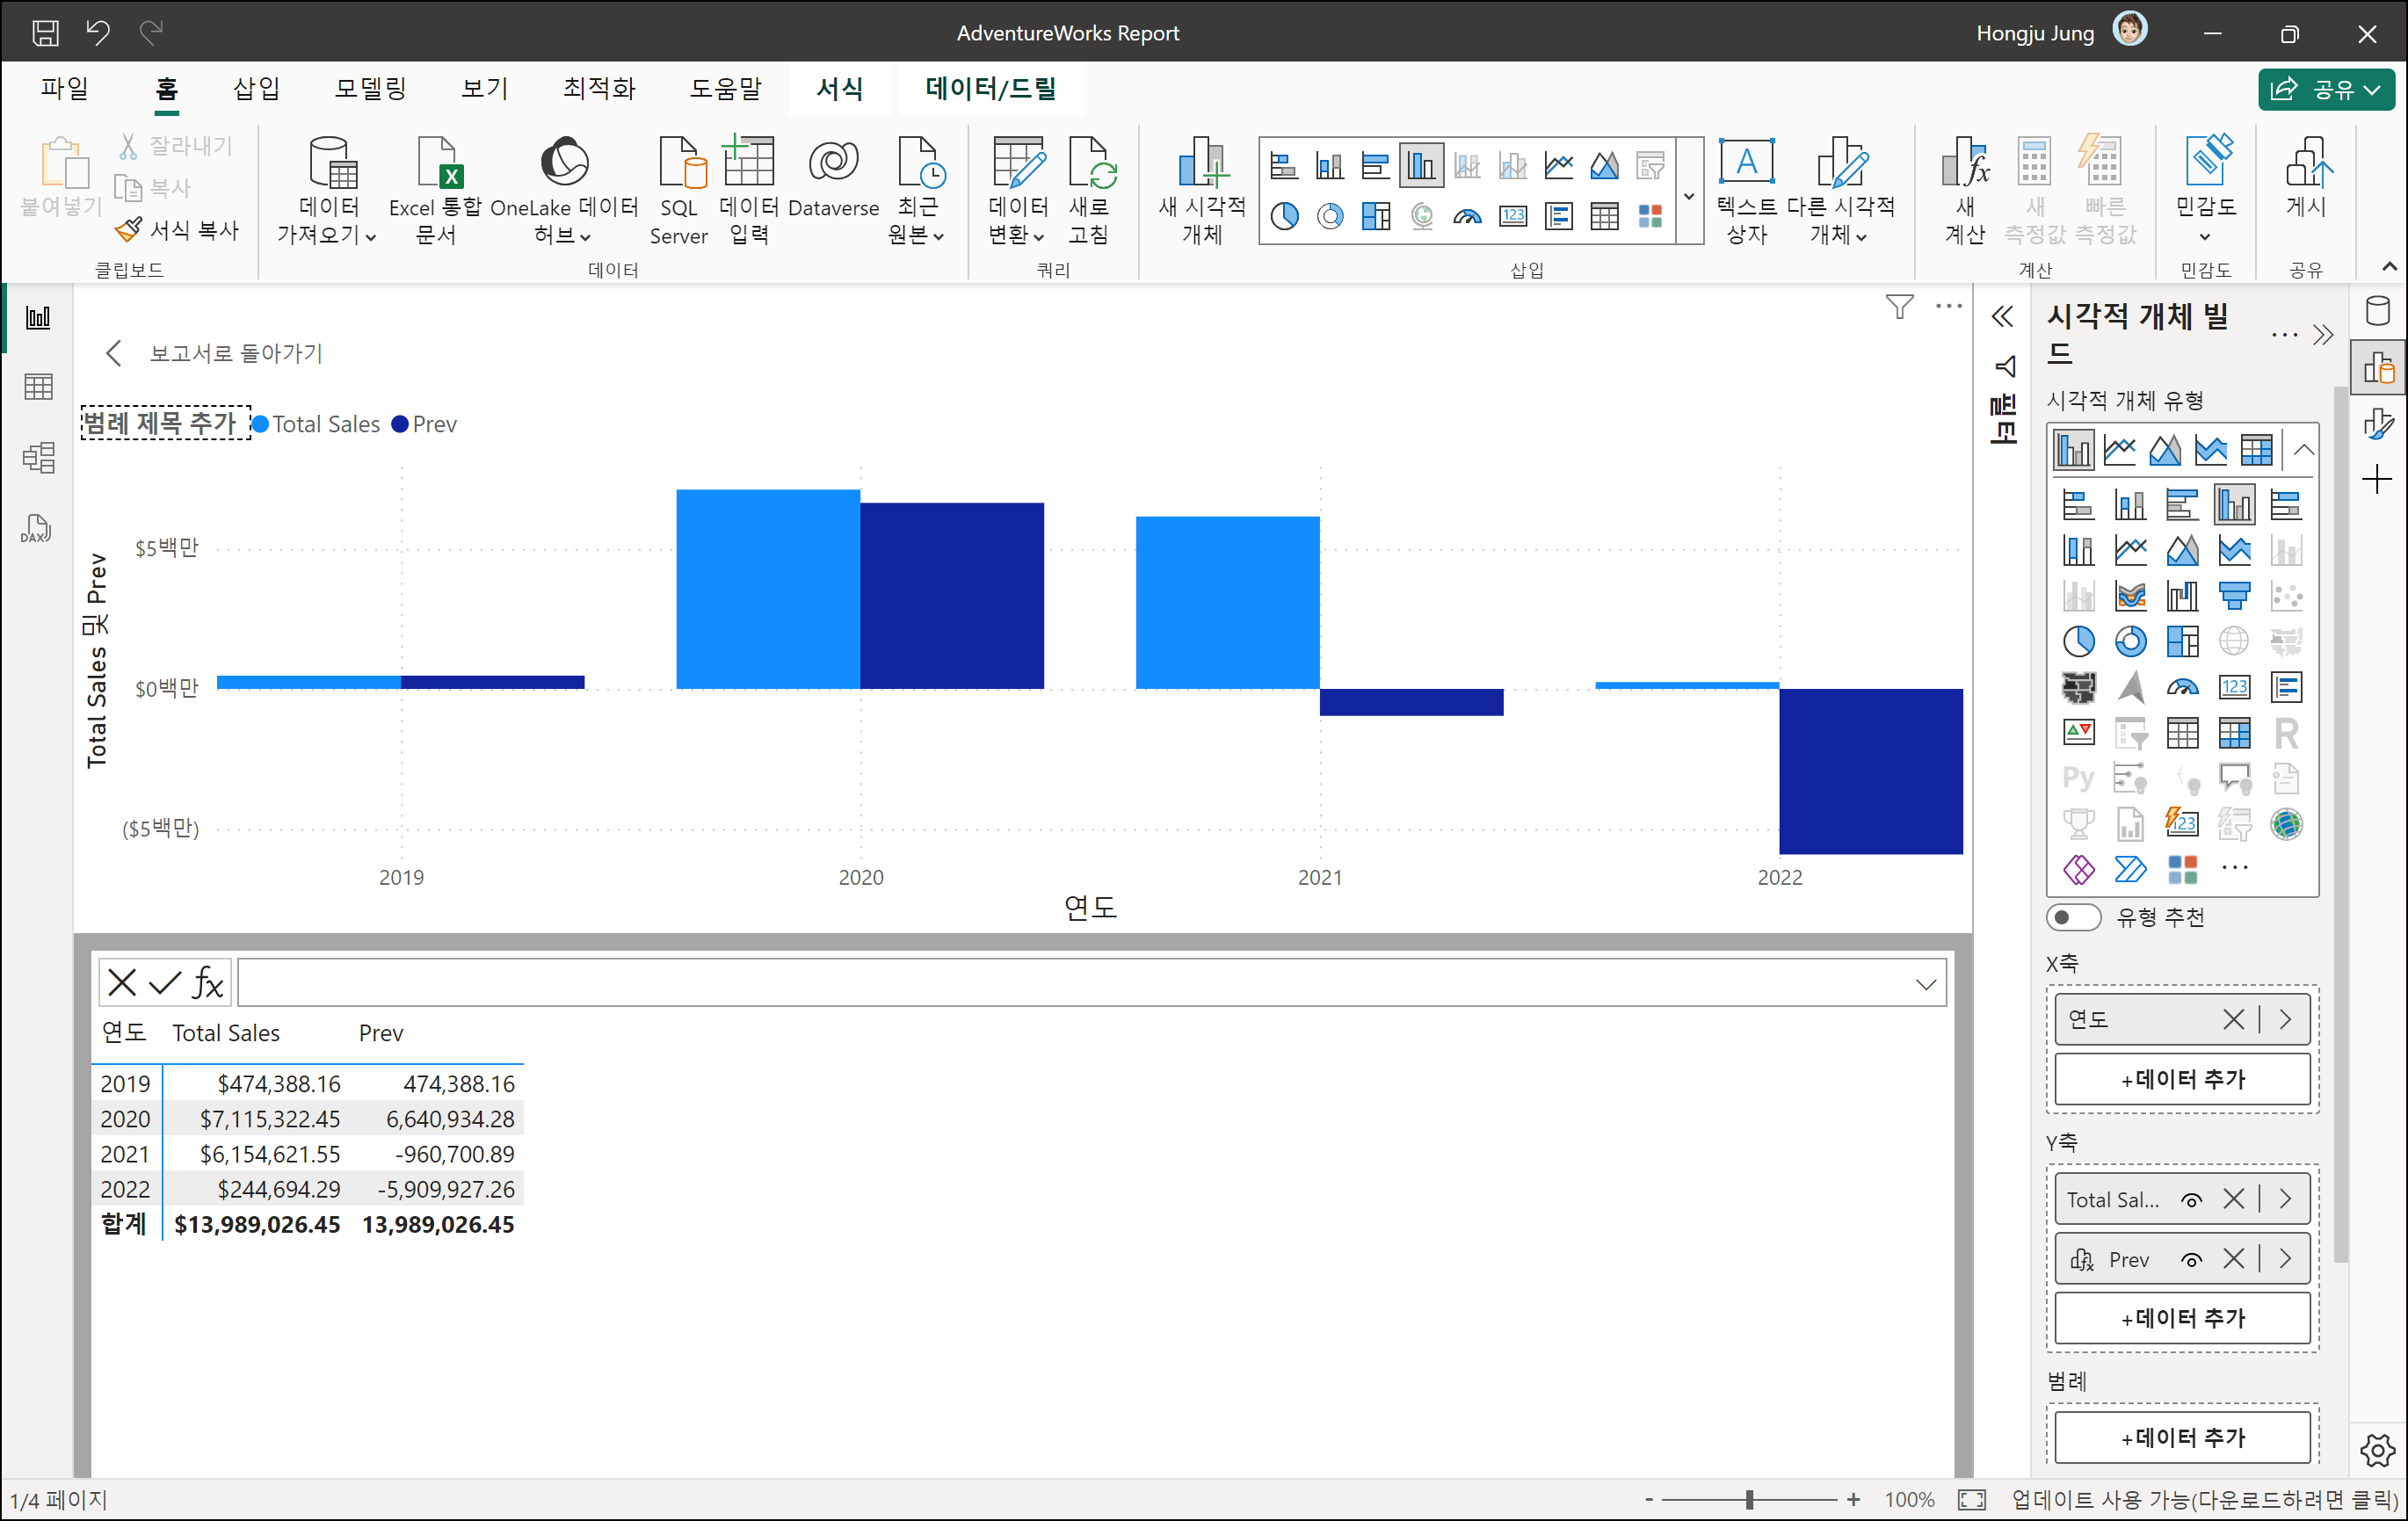
Task: Toggle visibility eye for Total Sales field
Action: point(2191,1200)
